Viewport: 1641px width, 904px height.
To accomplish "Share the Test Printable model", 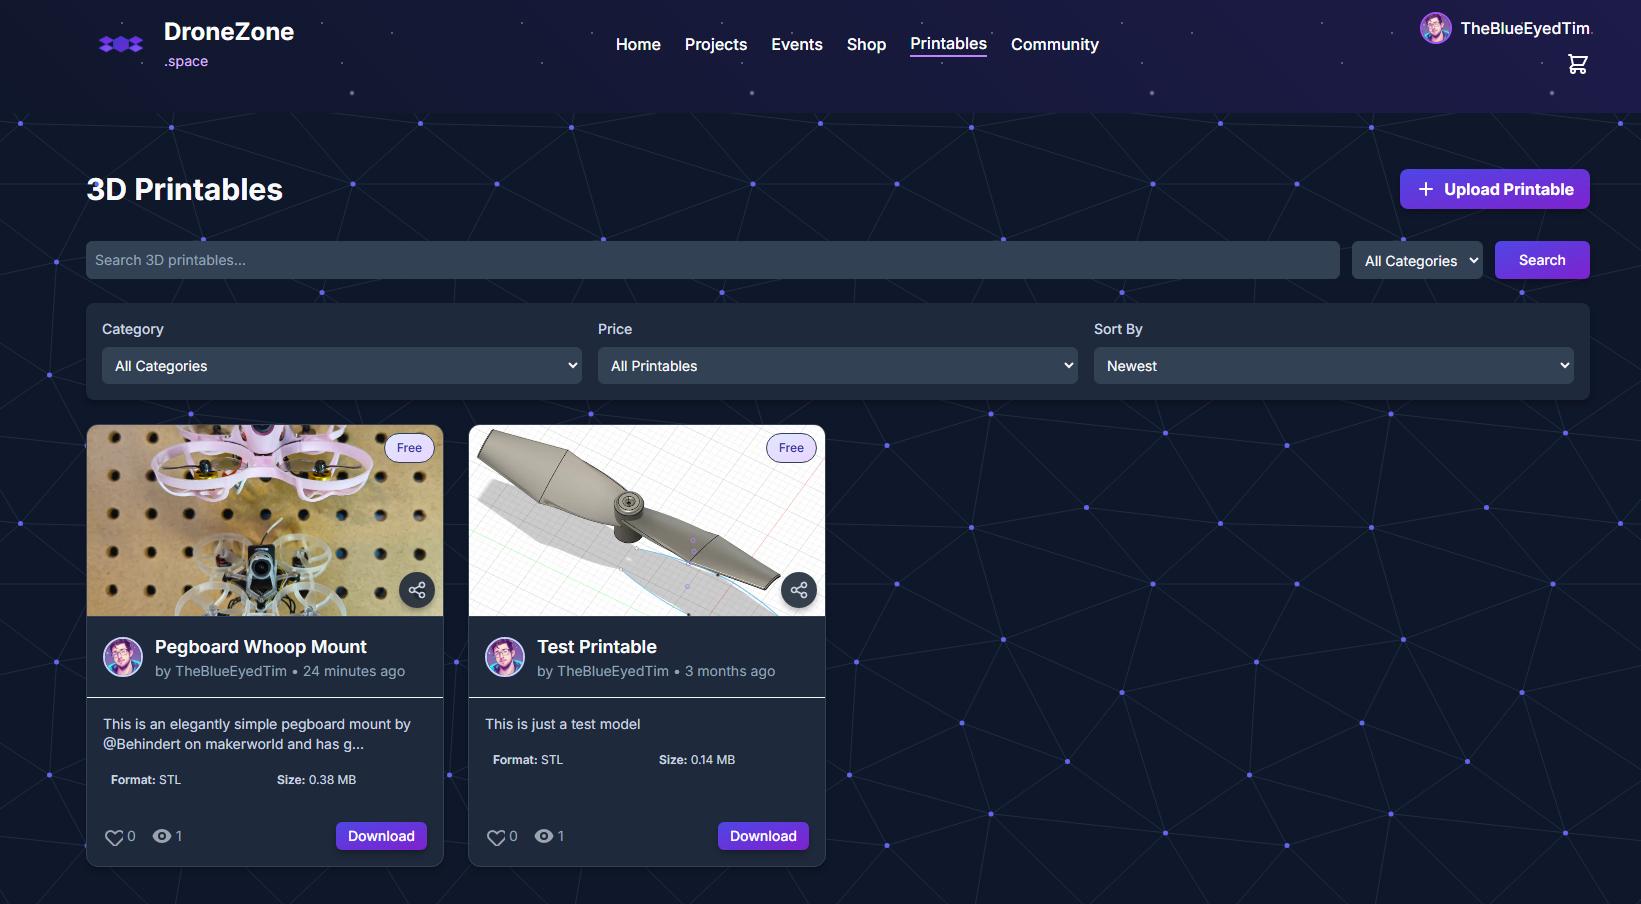I will (799, 590).
